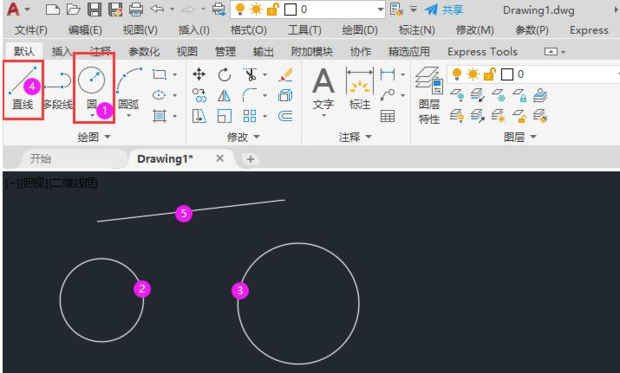Image resolution: width=620 pixels, height=373 pixels.
Task: Expand the 注释 panel
Action: [x=355, y=137]
